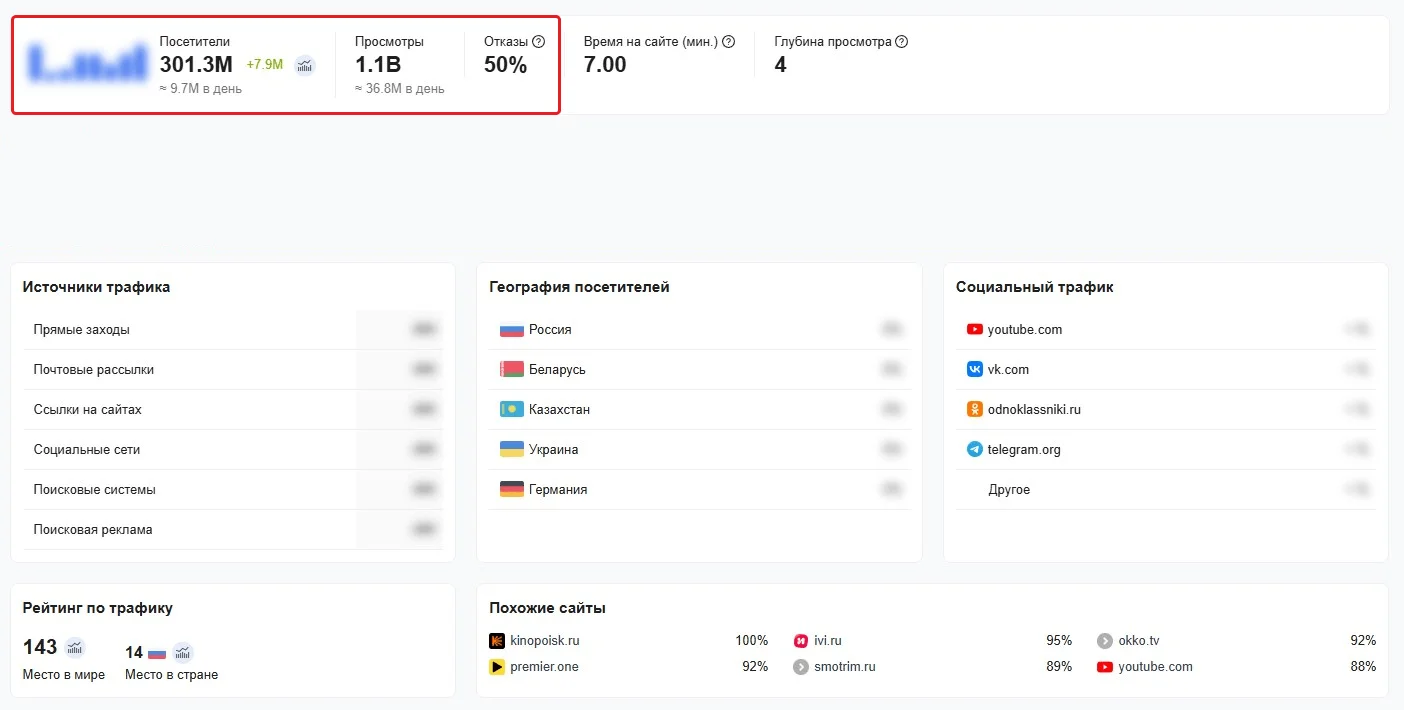This screenshot has width=1404, height=710.
Task: Click the blurred visitors mini bar chart
Action: tap(88, 62)
